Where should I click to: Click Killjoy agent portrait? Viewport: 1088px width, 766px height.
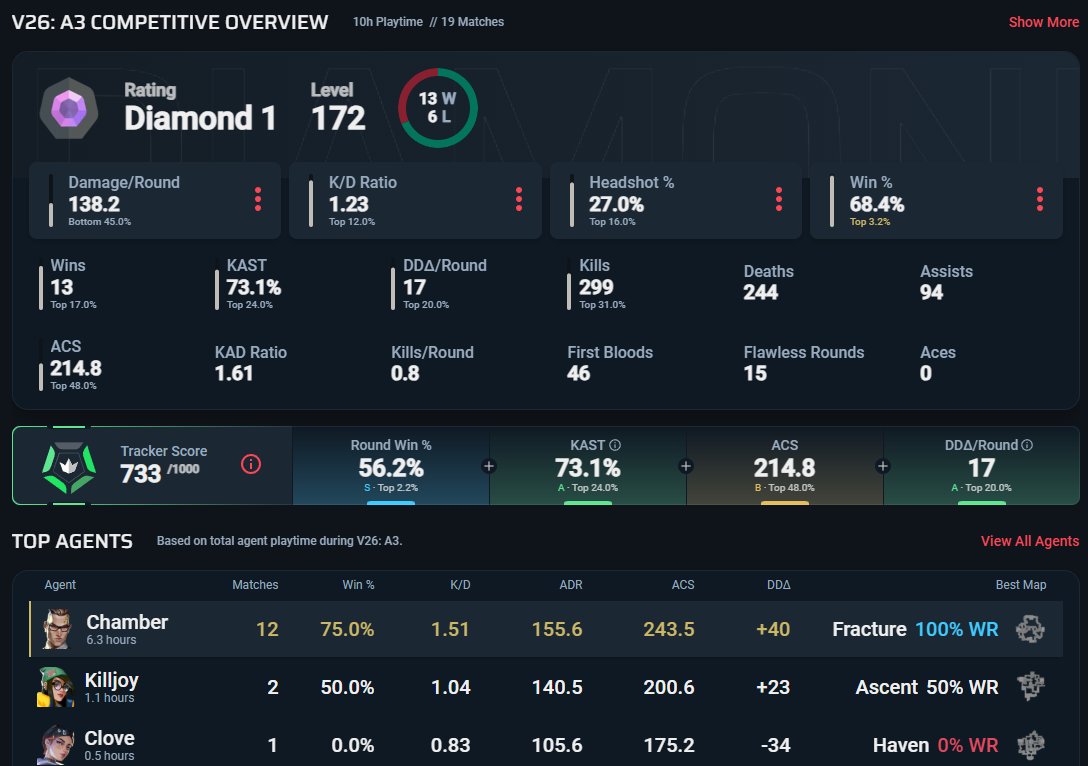(56, 687)
